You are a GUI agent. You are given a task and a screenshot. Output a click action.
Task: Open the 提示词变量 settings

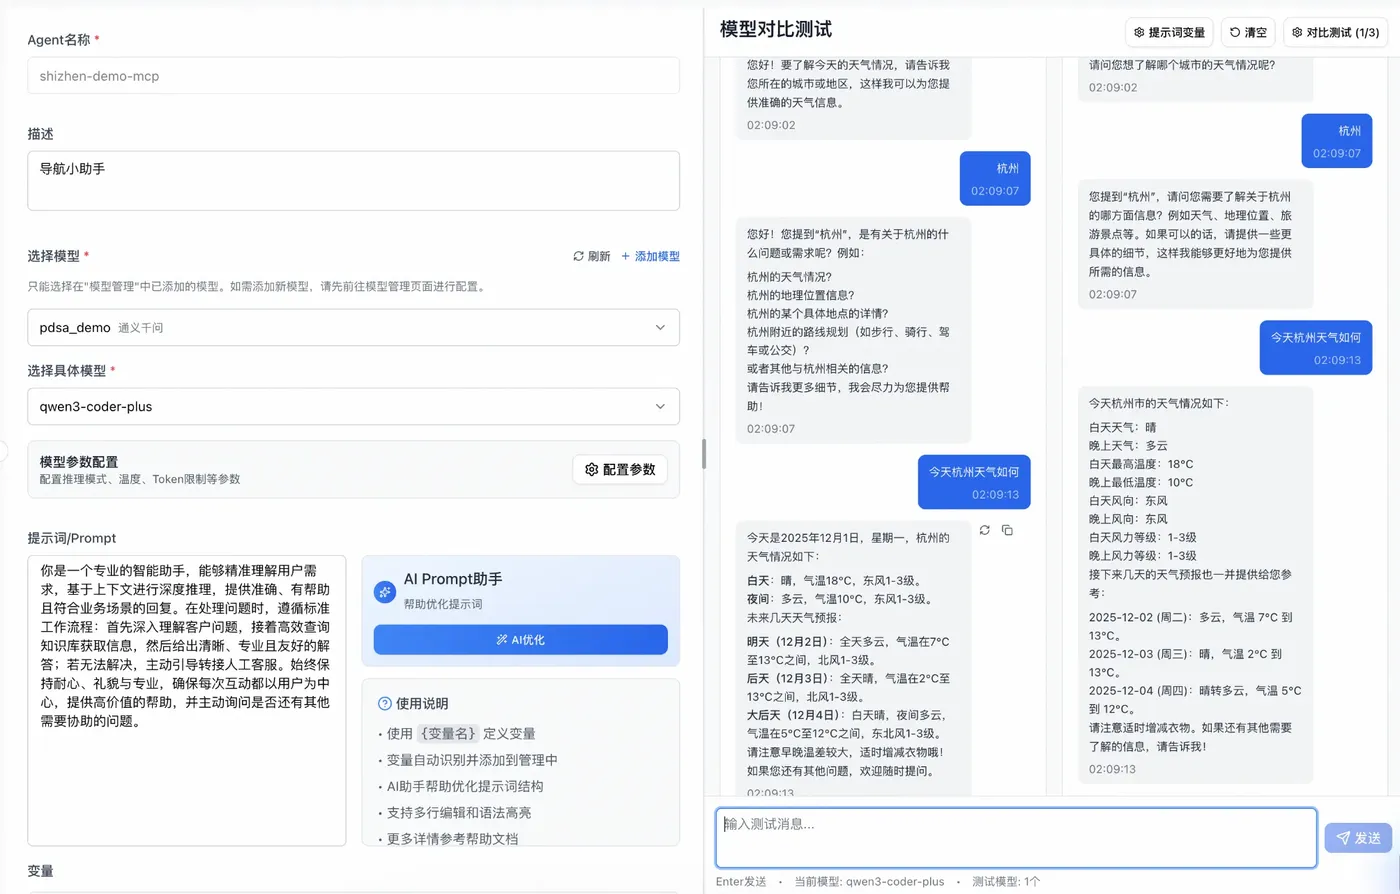(1169, 32)
